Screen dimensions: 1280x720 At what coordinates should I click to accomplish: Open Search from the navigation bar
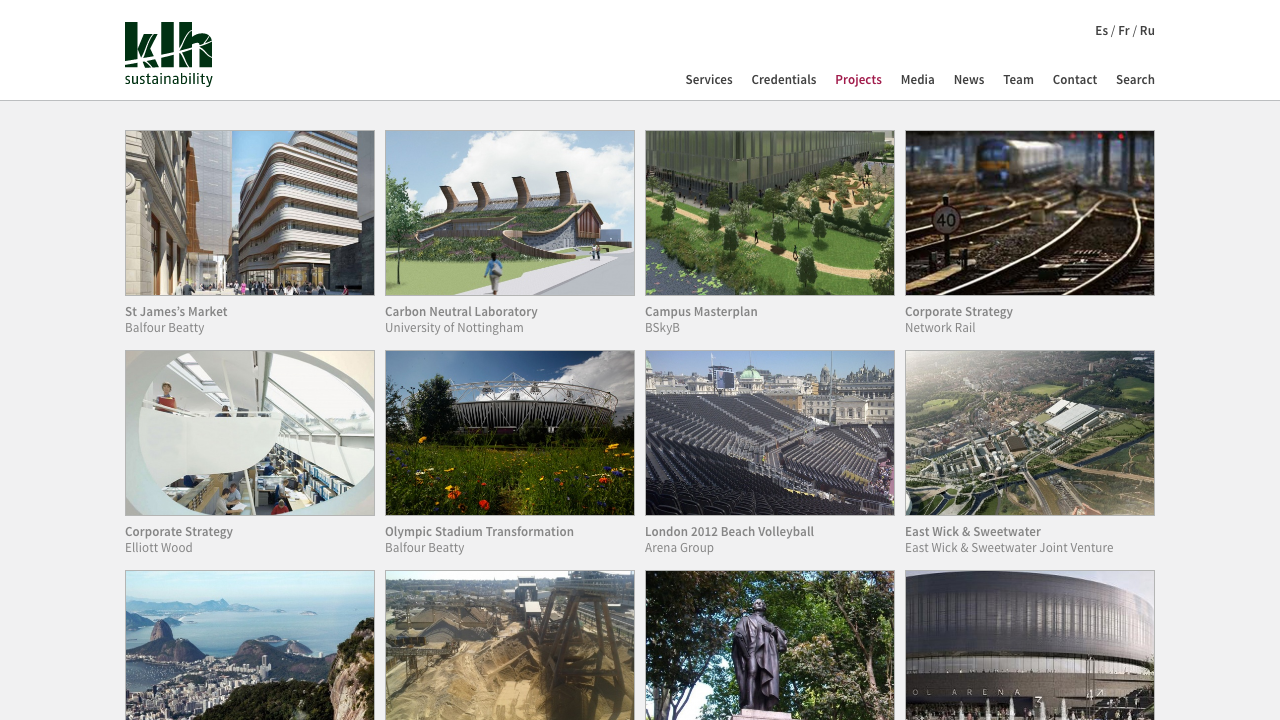(x=1135, y=80)
